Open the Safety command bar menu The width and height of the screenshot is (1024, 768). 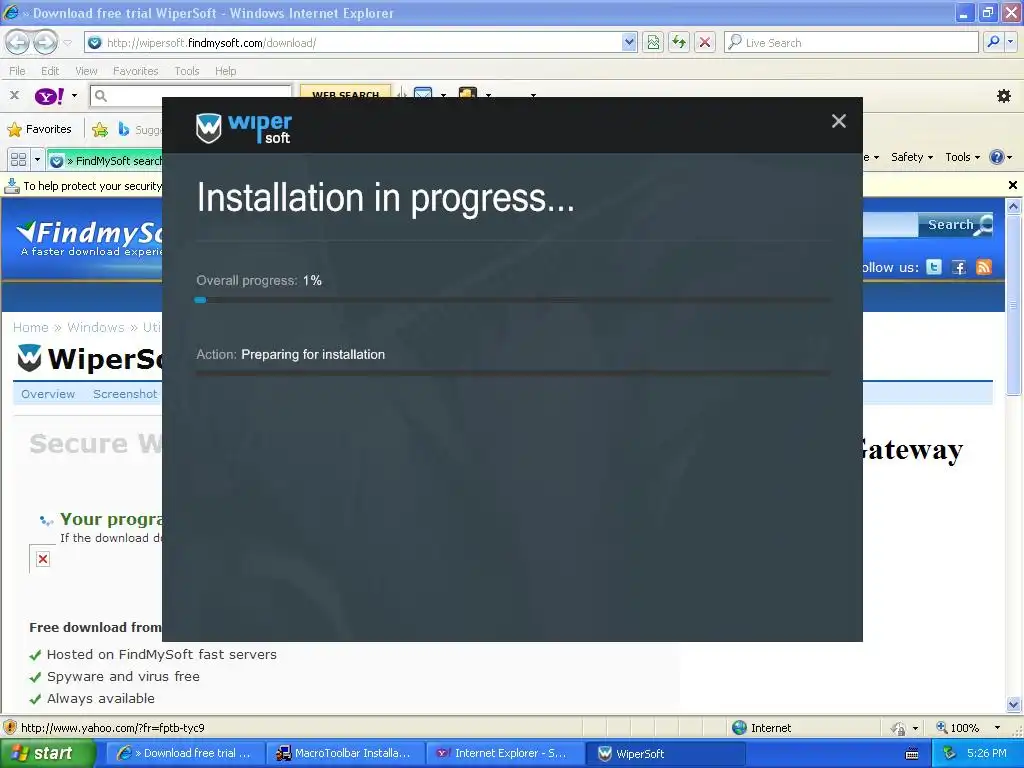912,157
